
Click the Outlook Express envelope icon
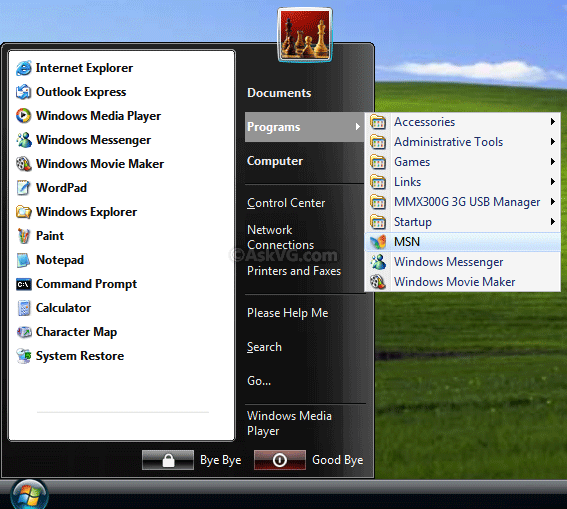(x=24, y=92)
